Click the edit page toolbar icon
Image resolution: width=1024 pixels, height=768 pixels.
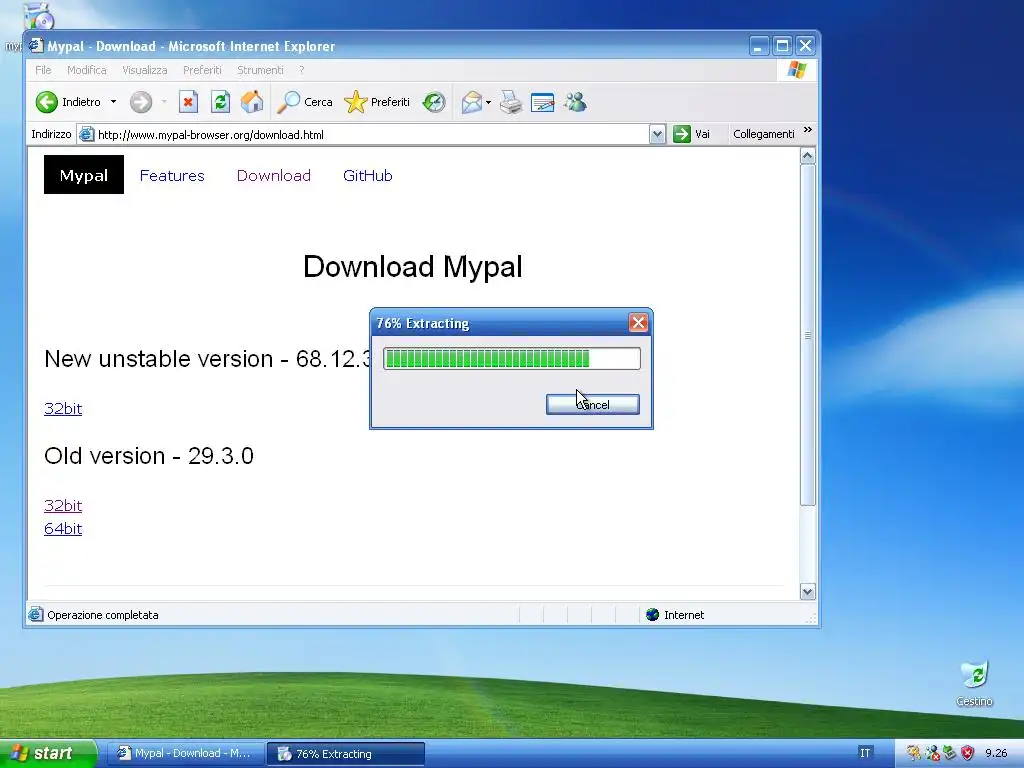click(543, 102)
